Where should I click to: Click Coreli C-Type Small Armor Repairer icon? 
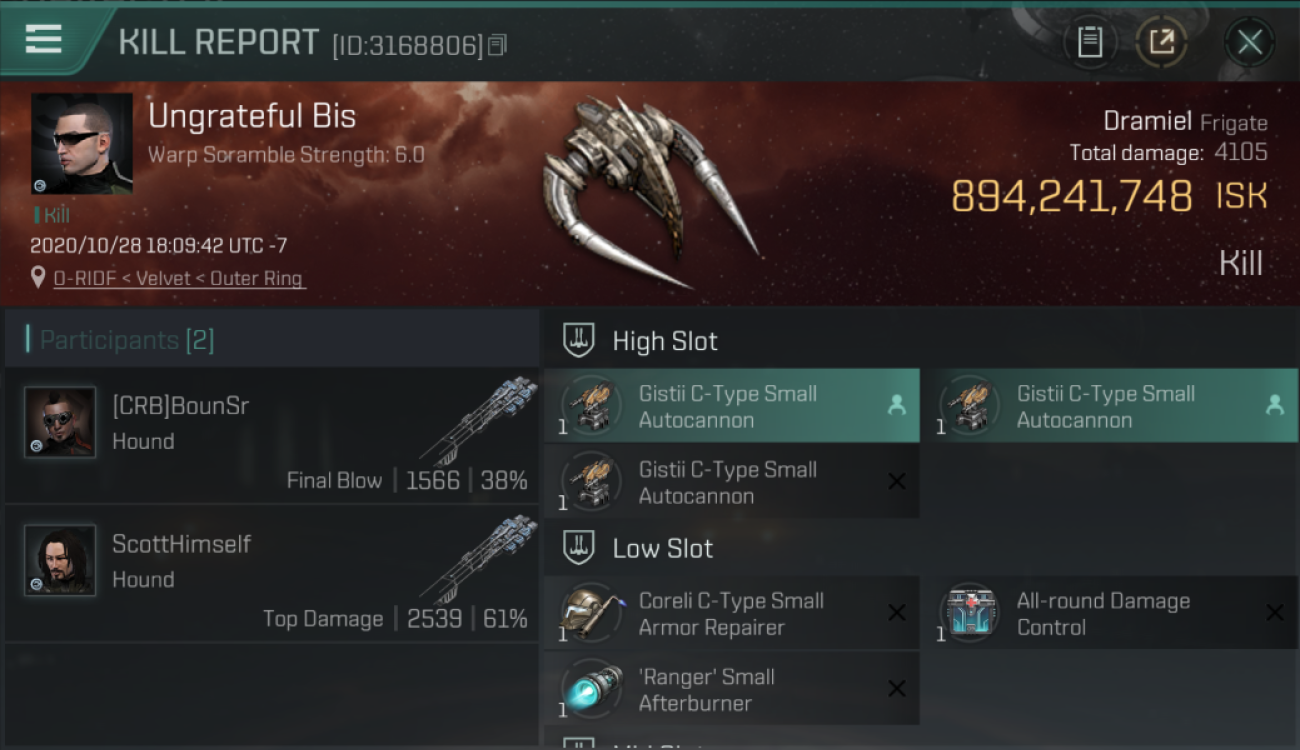(591, 612)
